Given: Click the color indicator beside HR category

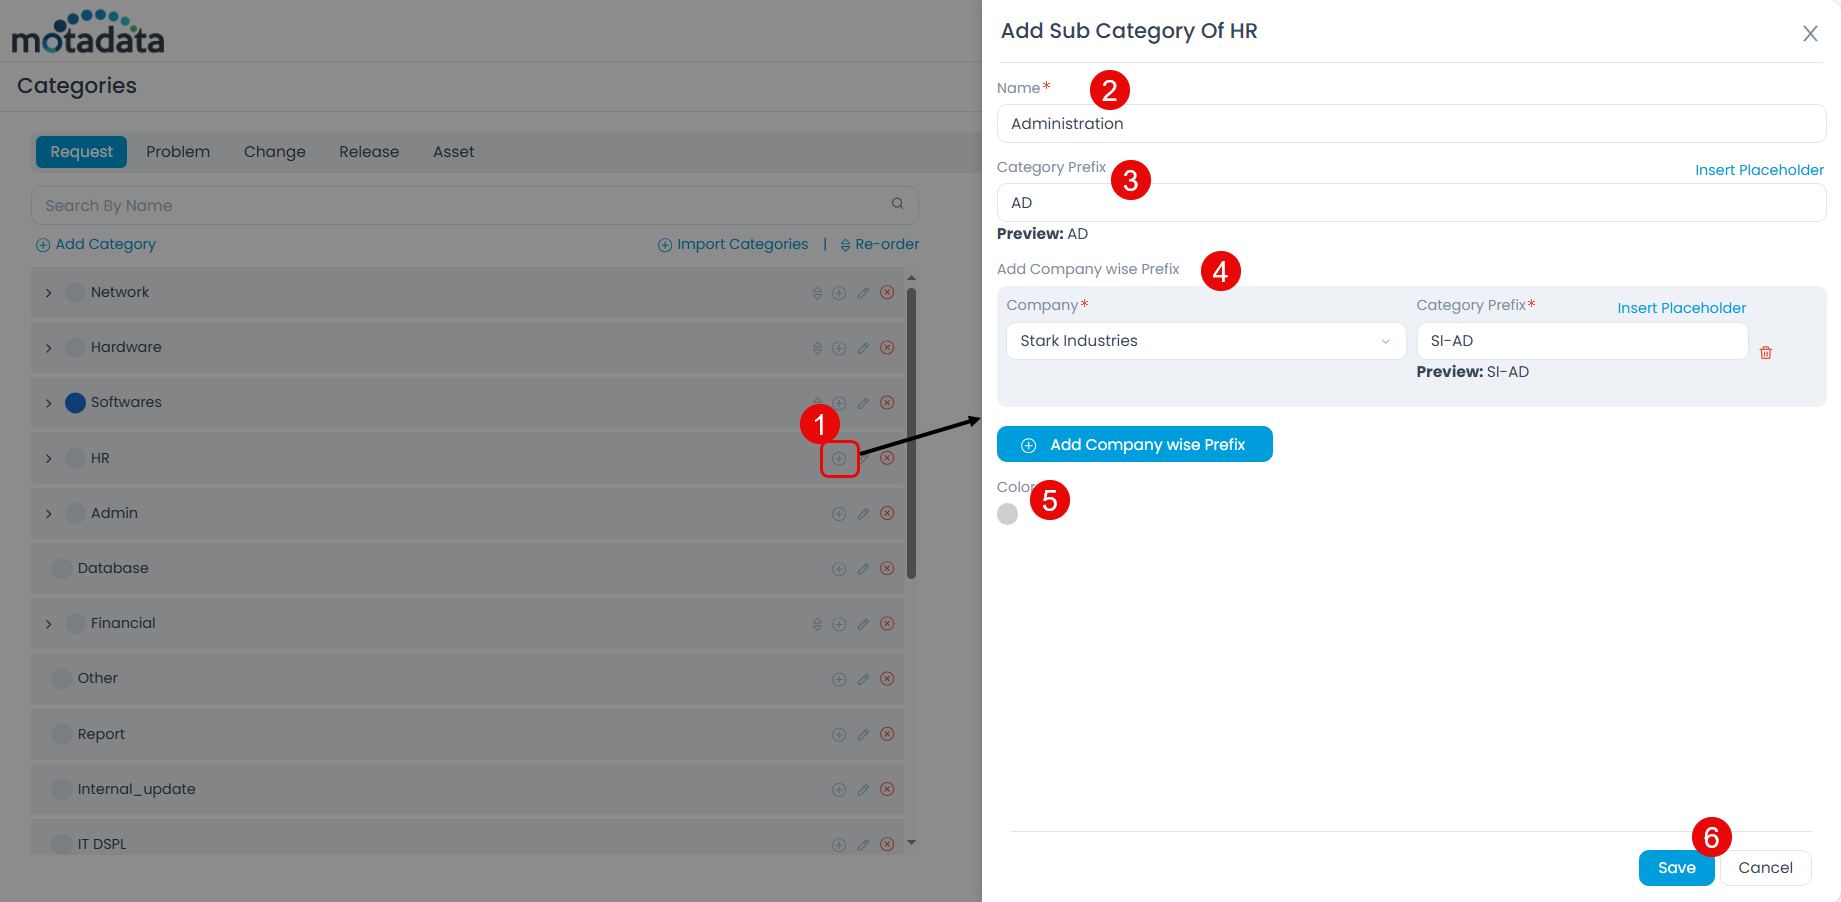Looking at the screenshot, I should point(75,457).
